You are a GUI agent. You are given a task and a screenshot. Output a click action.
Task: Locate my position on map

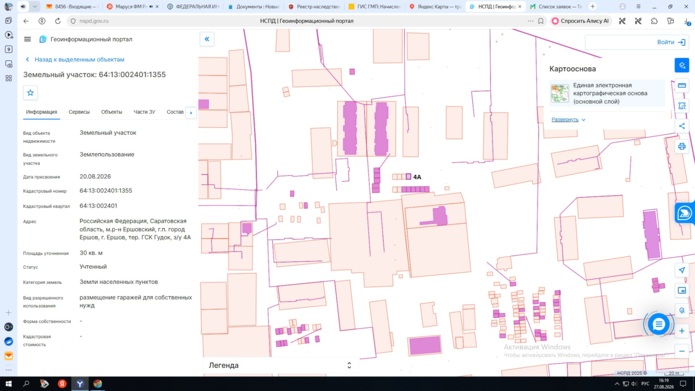coord(682,270)
